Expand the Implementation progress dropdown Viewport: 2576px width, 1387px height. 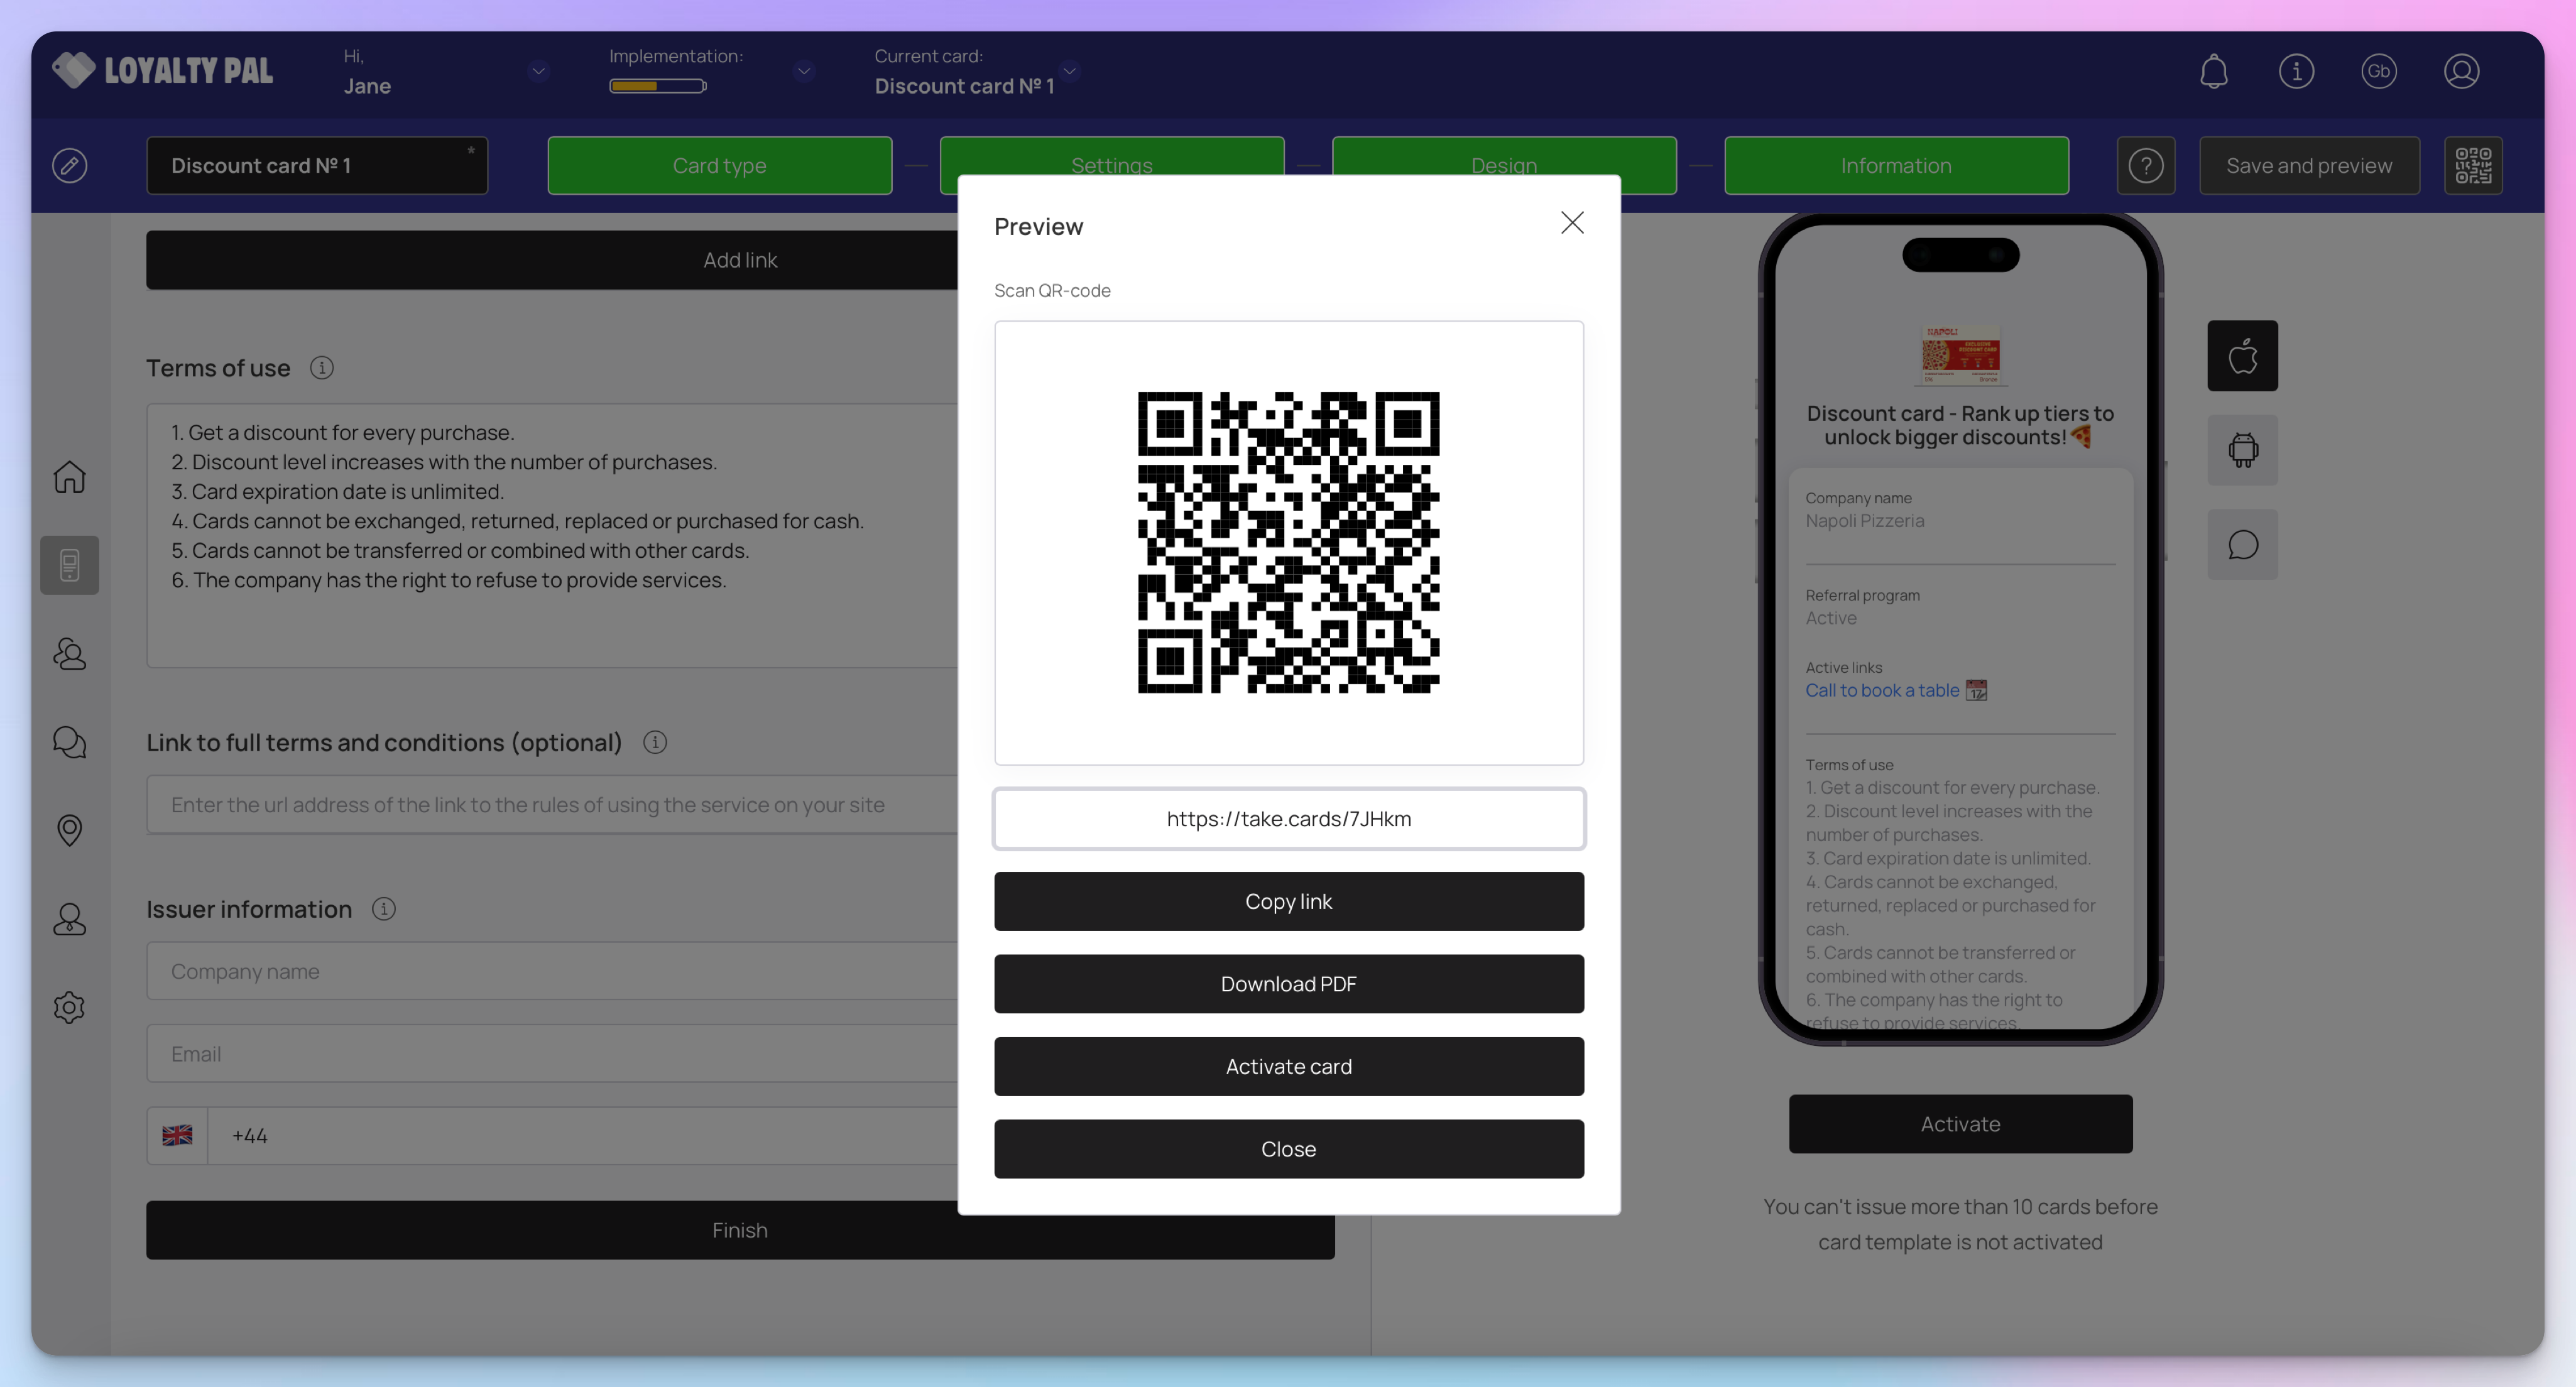(803, 71)
